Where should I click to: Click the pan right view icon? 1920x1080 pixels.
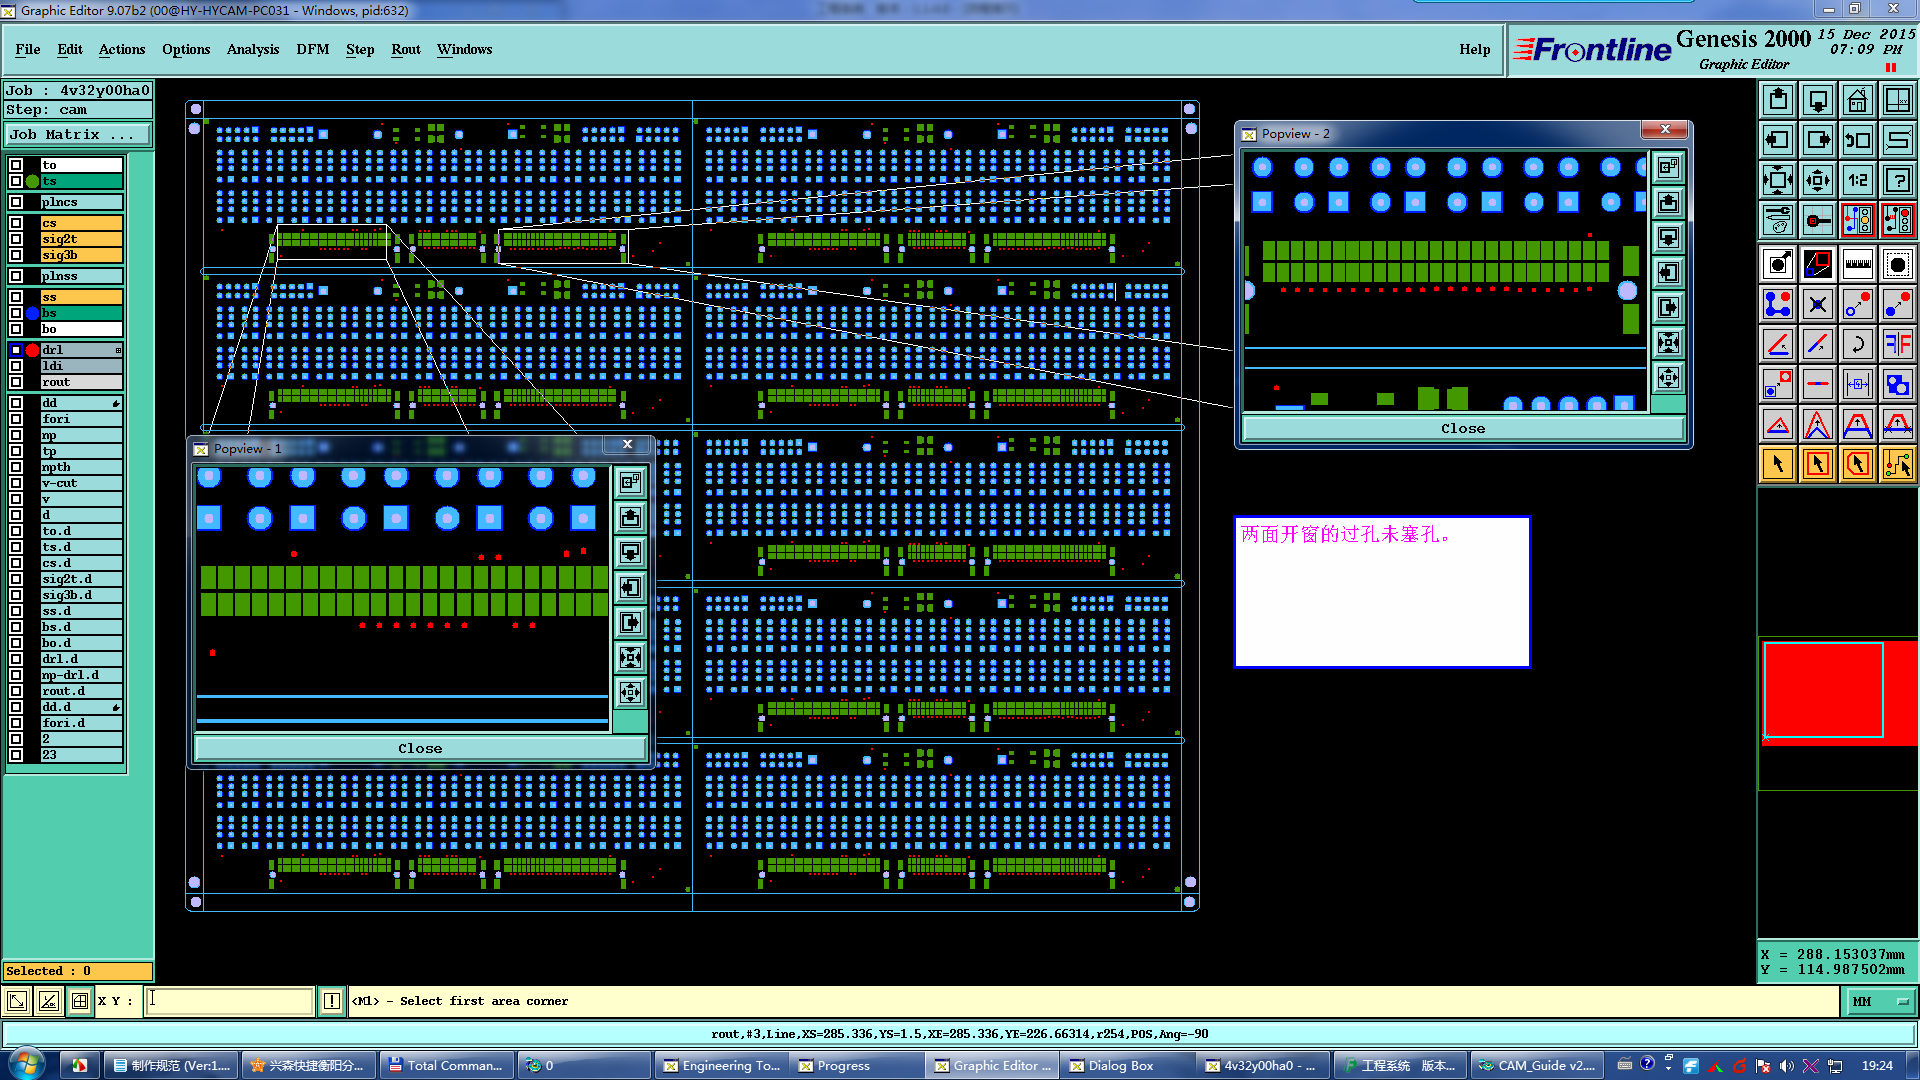pos(1818,140)
